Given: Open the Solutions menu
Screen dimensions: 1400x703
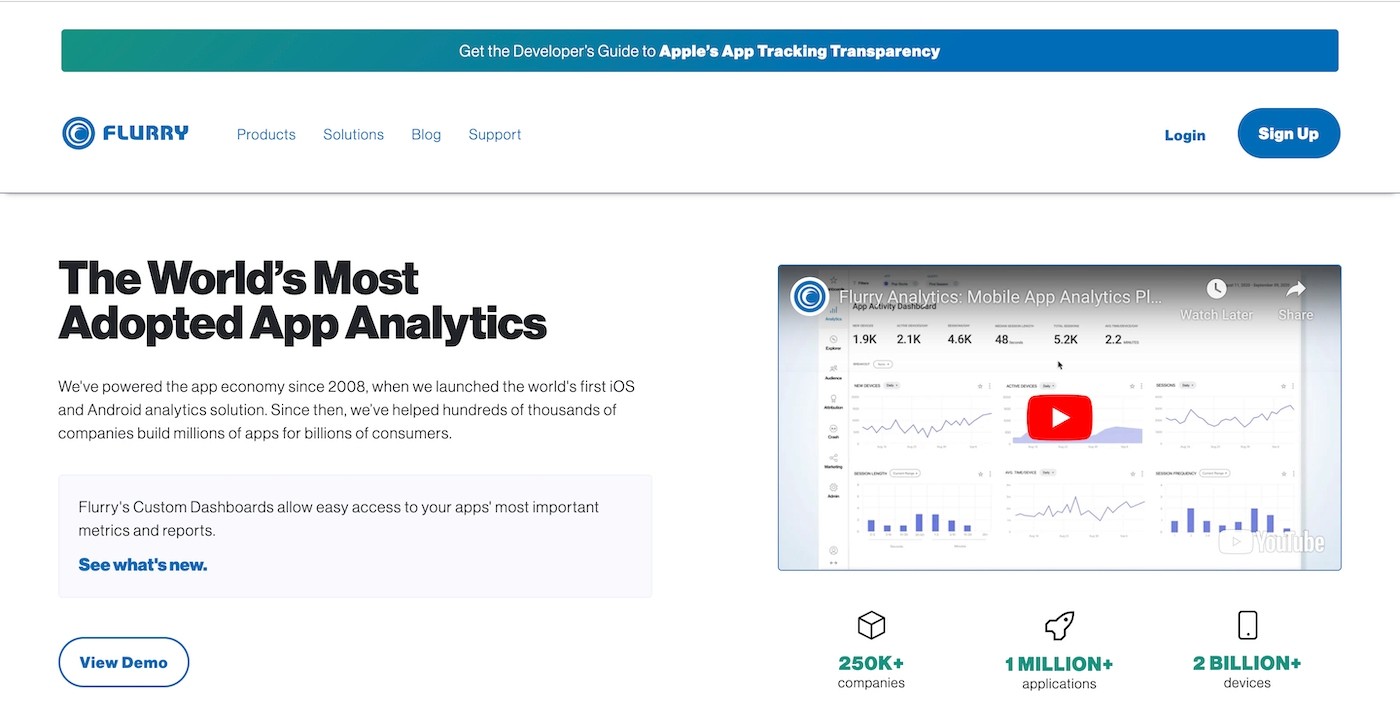Looking at the screenshot, I should point(353,134).
